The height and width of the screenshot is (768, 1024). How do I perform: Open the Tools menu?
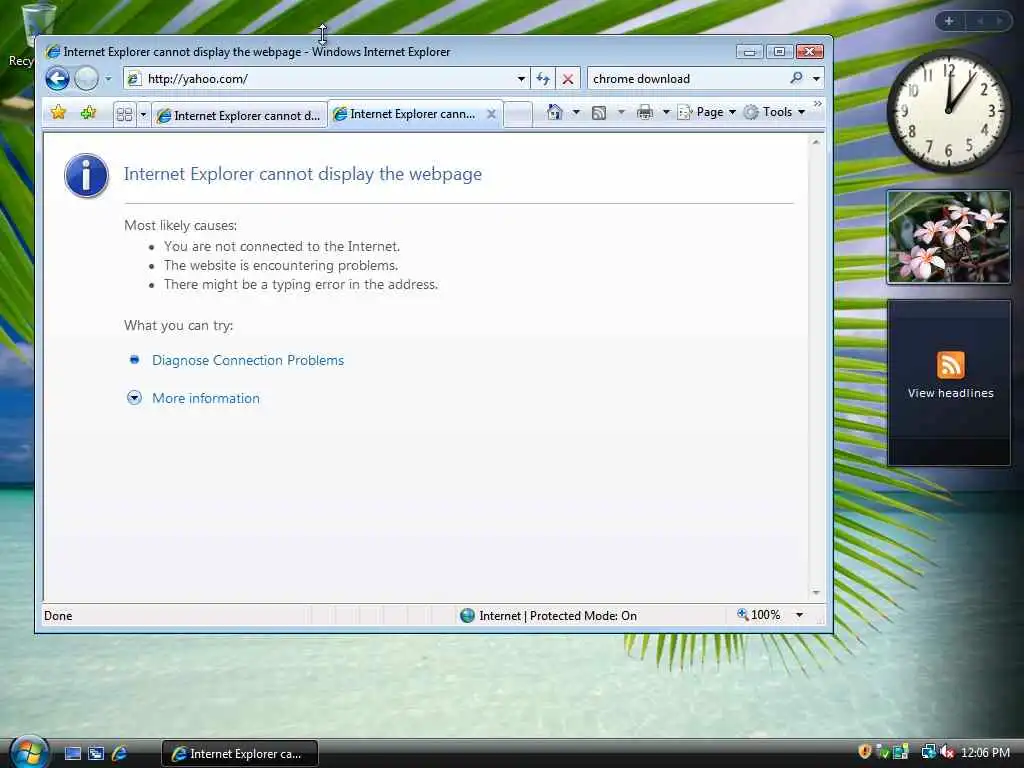point(775,112)
